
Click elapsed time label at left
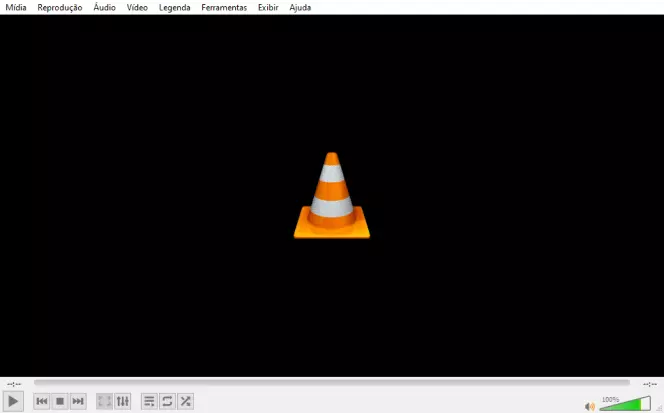click(14, 384)
